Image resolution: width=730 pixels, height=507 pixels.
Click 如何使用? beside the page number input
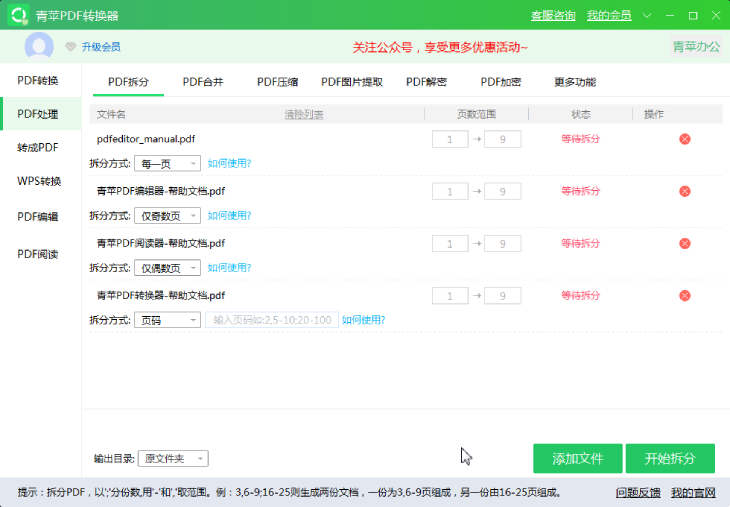tap(364, 320)
